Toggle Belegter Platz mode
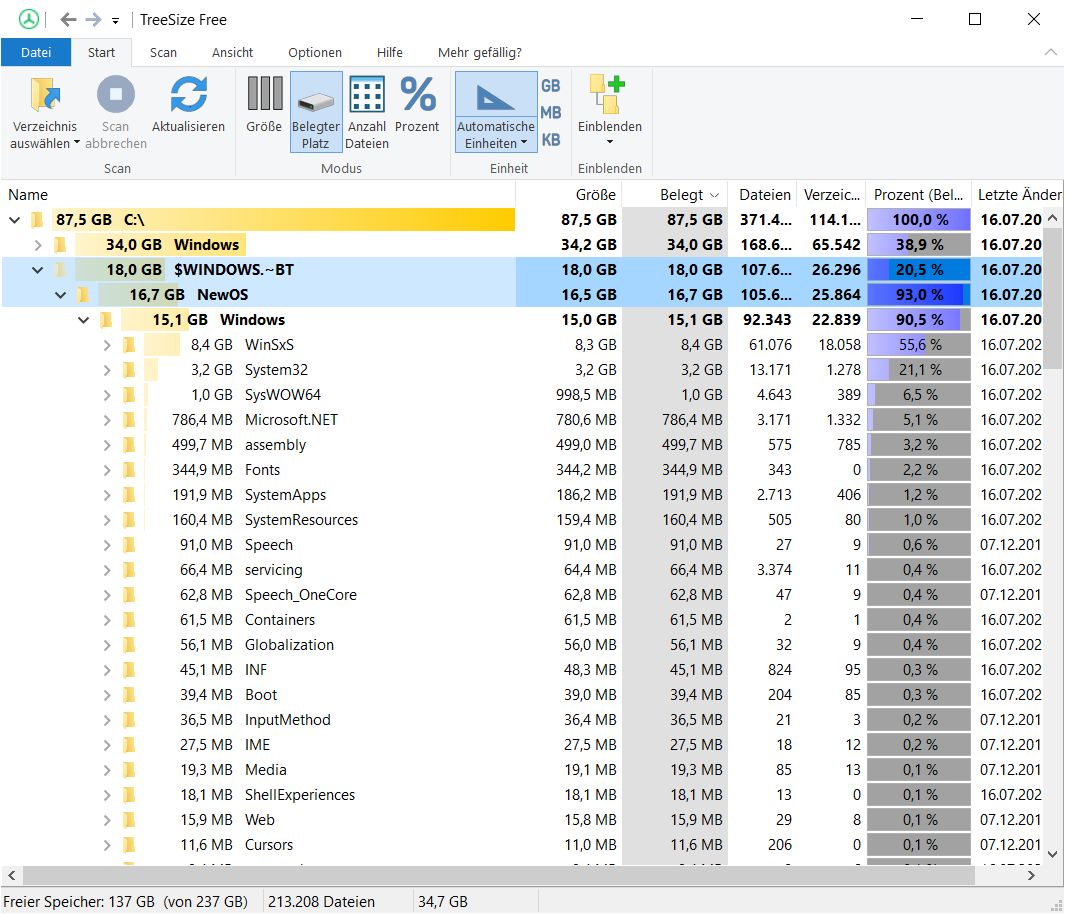1065x914 pixels. pos(316,112)
